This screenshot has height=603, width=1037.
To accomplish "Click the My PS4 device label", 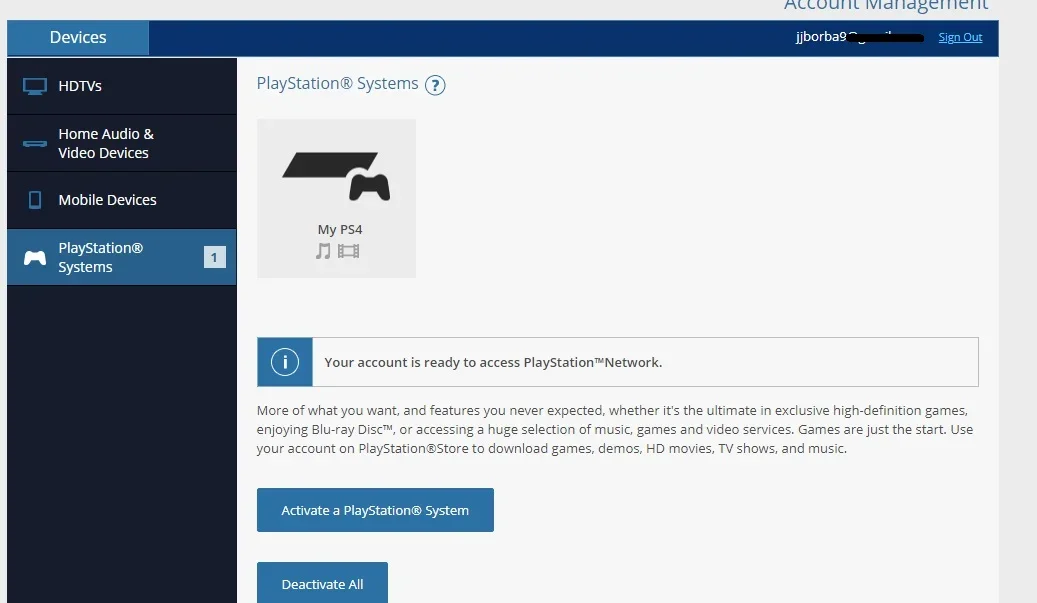I will point(340,229).
